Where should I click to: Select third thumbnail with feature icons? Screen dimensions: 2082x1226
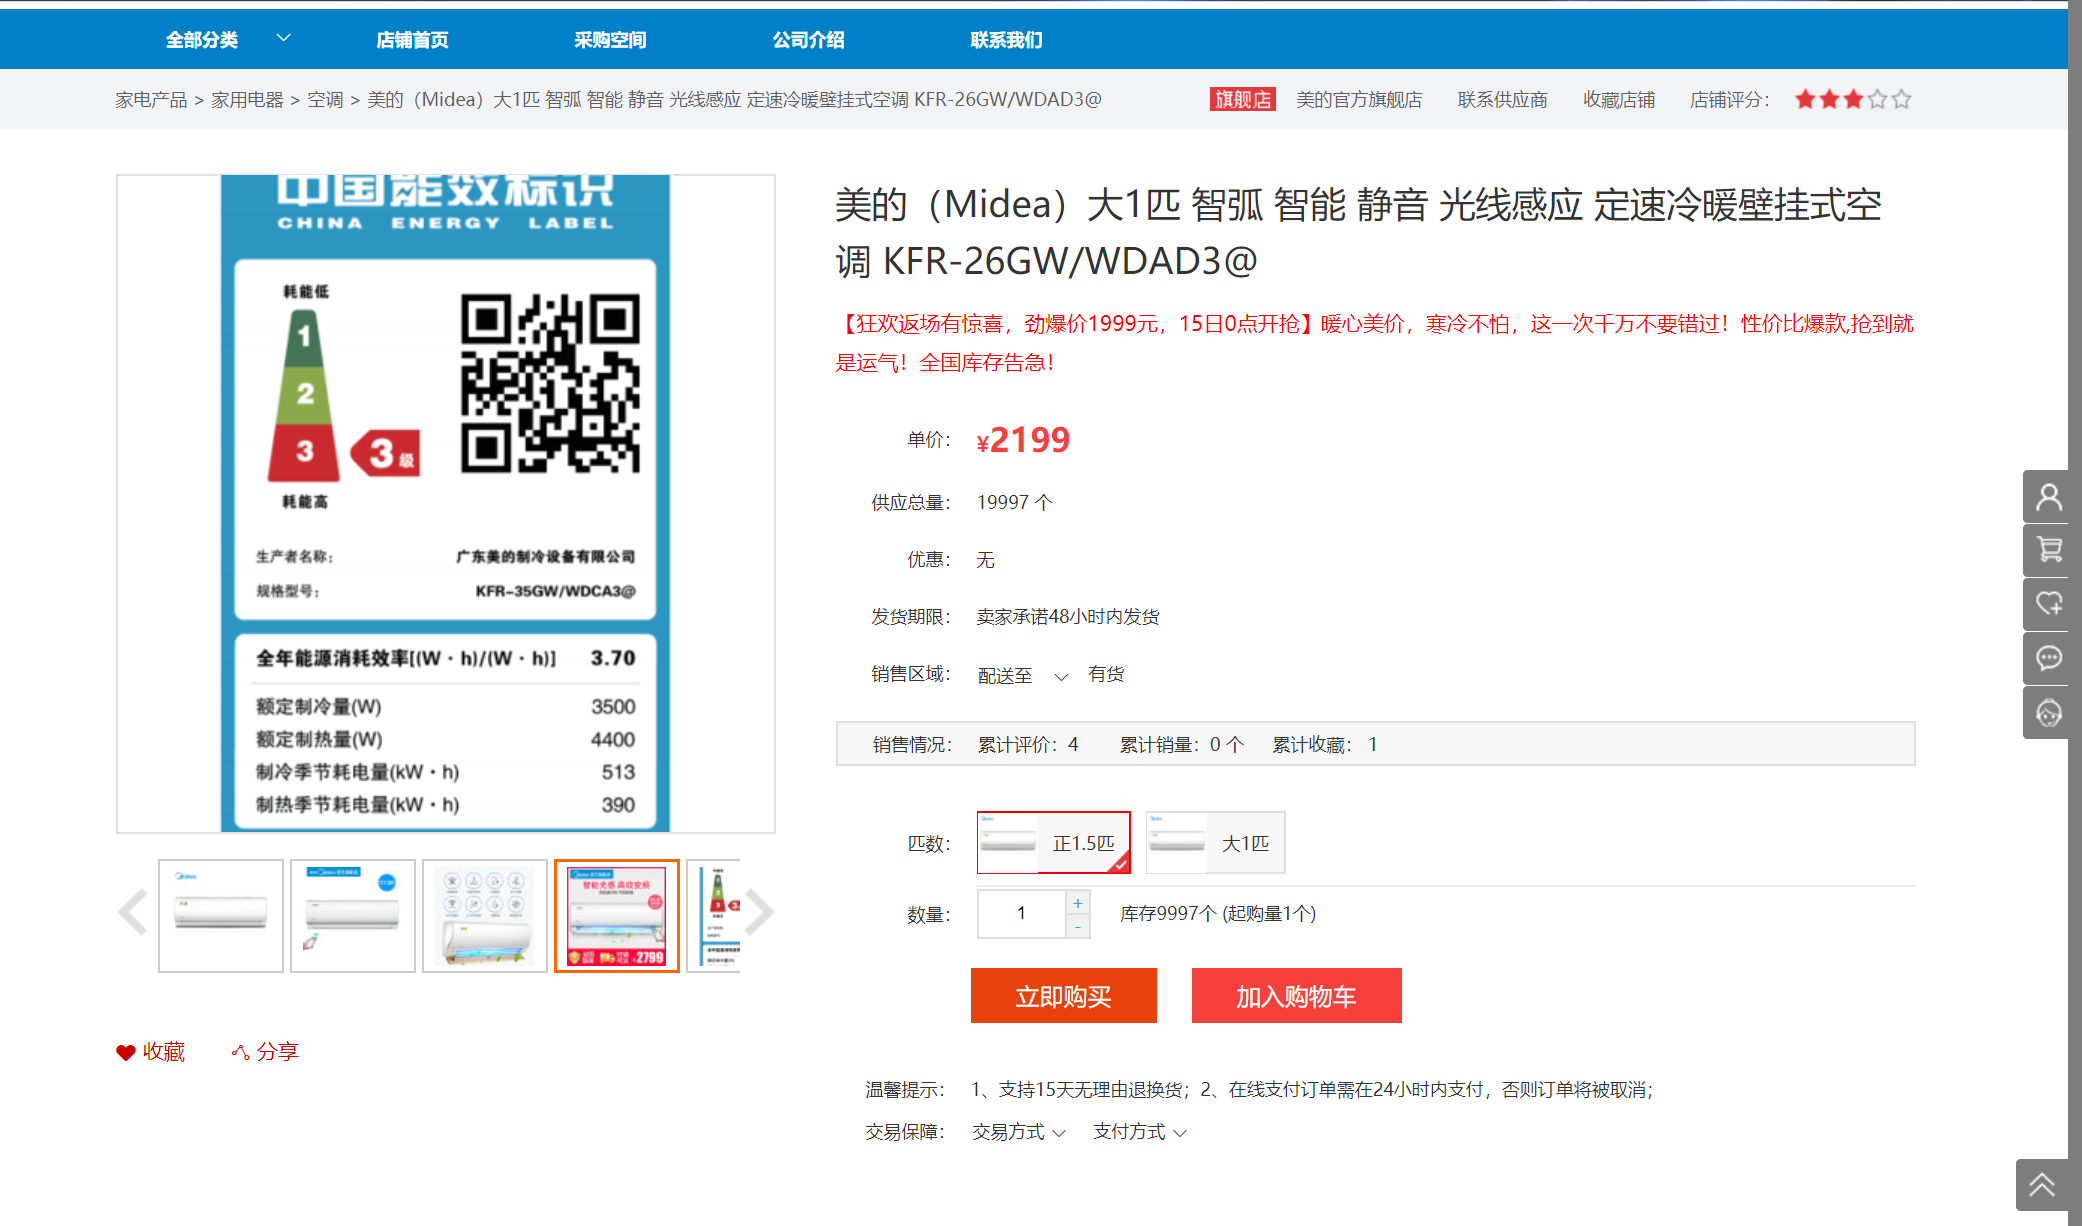(x=485, y=916)
